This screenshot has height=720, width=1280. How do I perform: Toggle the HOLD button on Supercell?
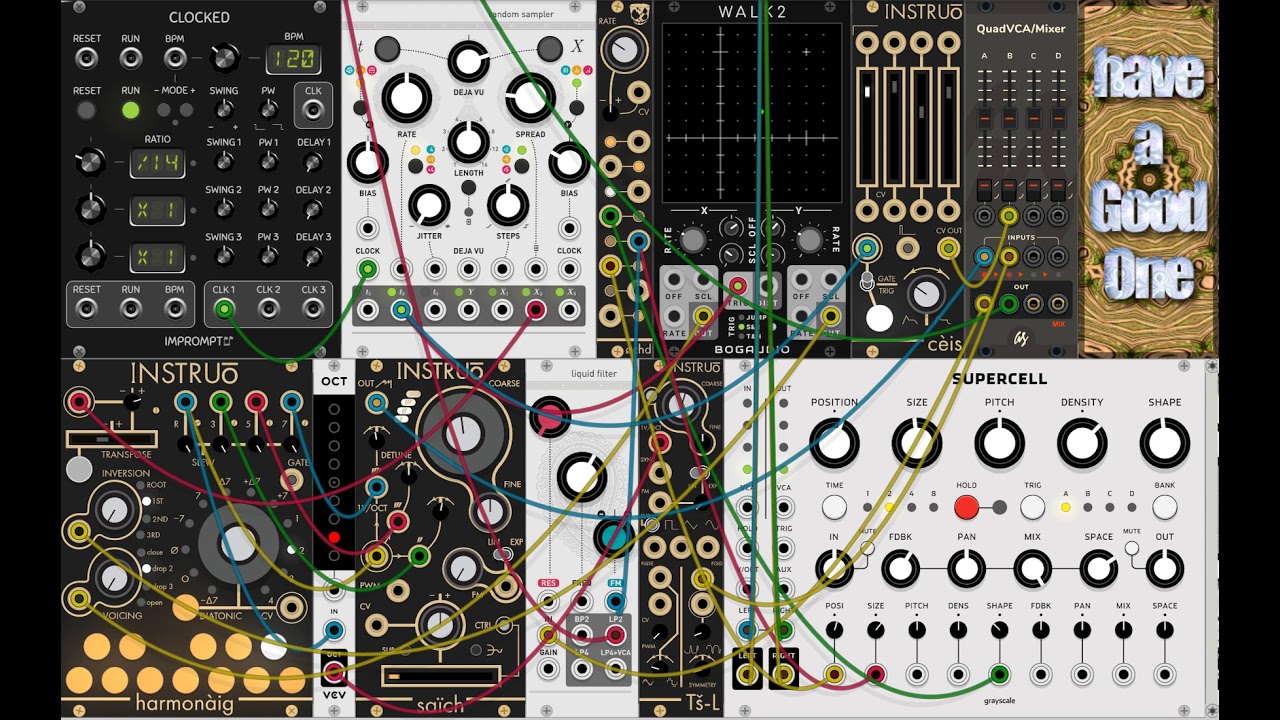(966, 507)
